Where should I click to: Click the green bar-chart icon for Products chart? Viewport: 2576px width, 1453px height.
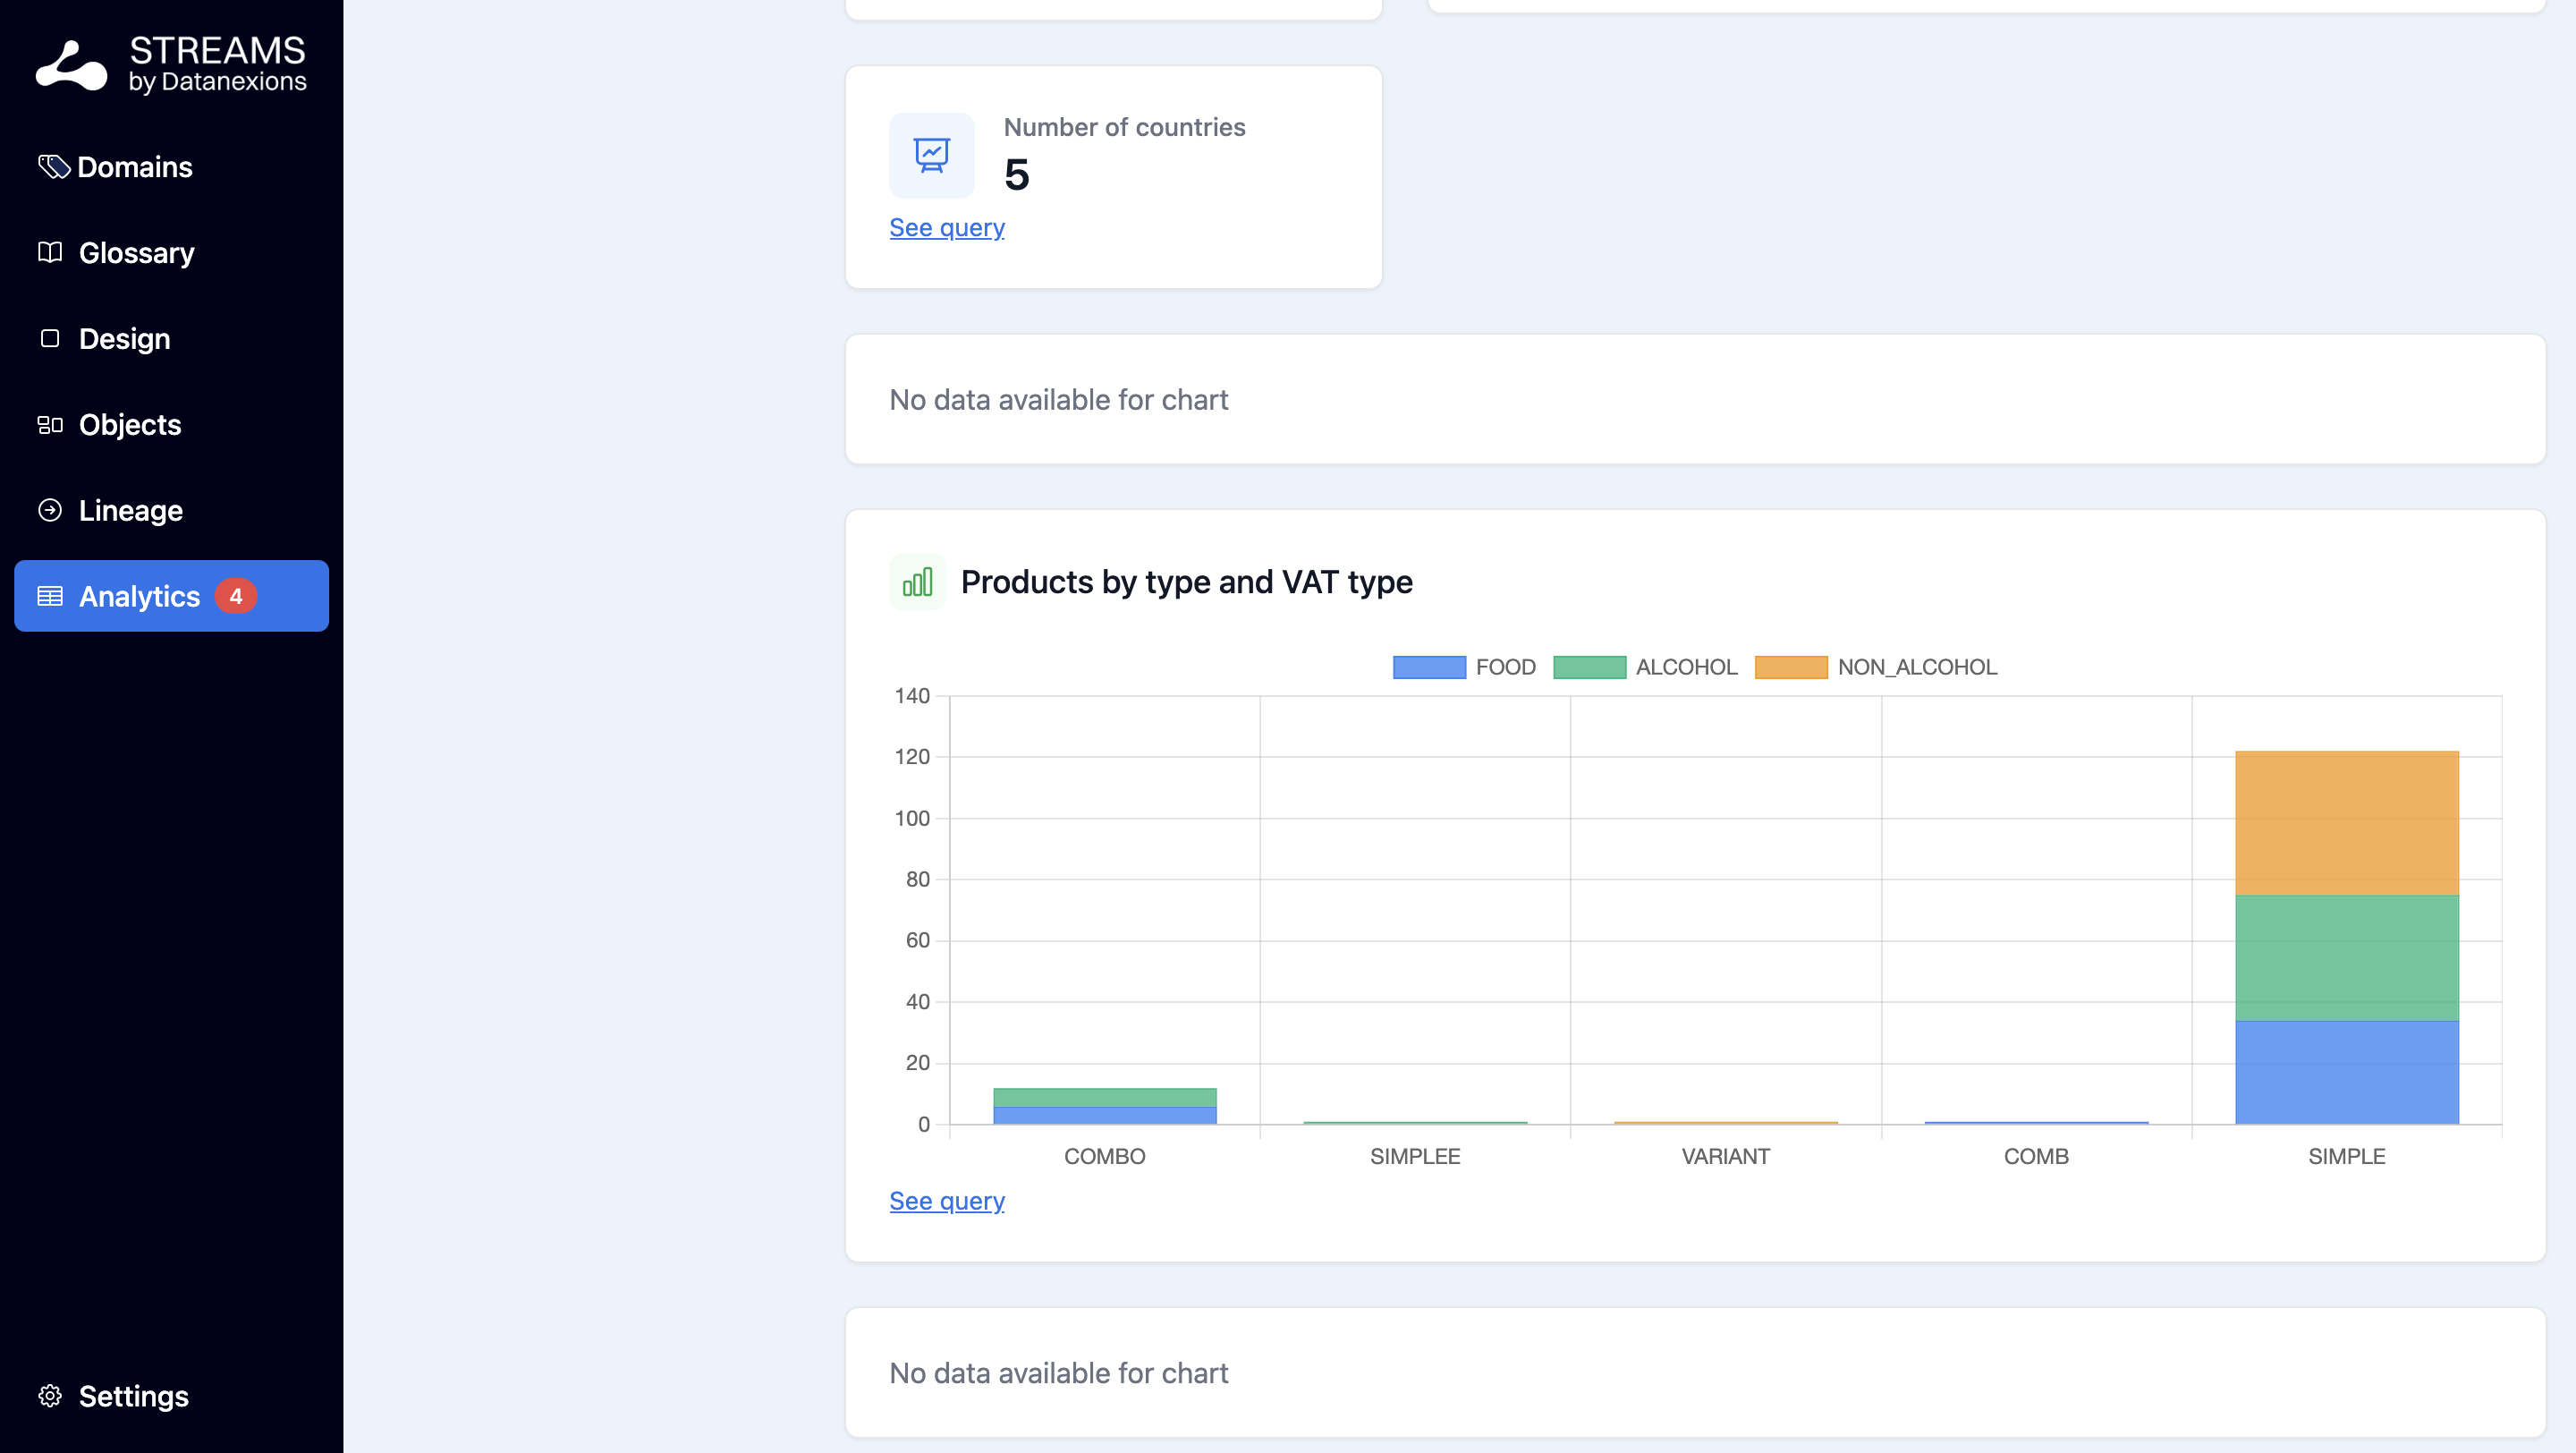pyautogui.click(x=917, y=581)
